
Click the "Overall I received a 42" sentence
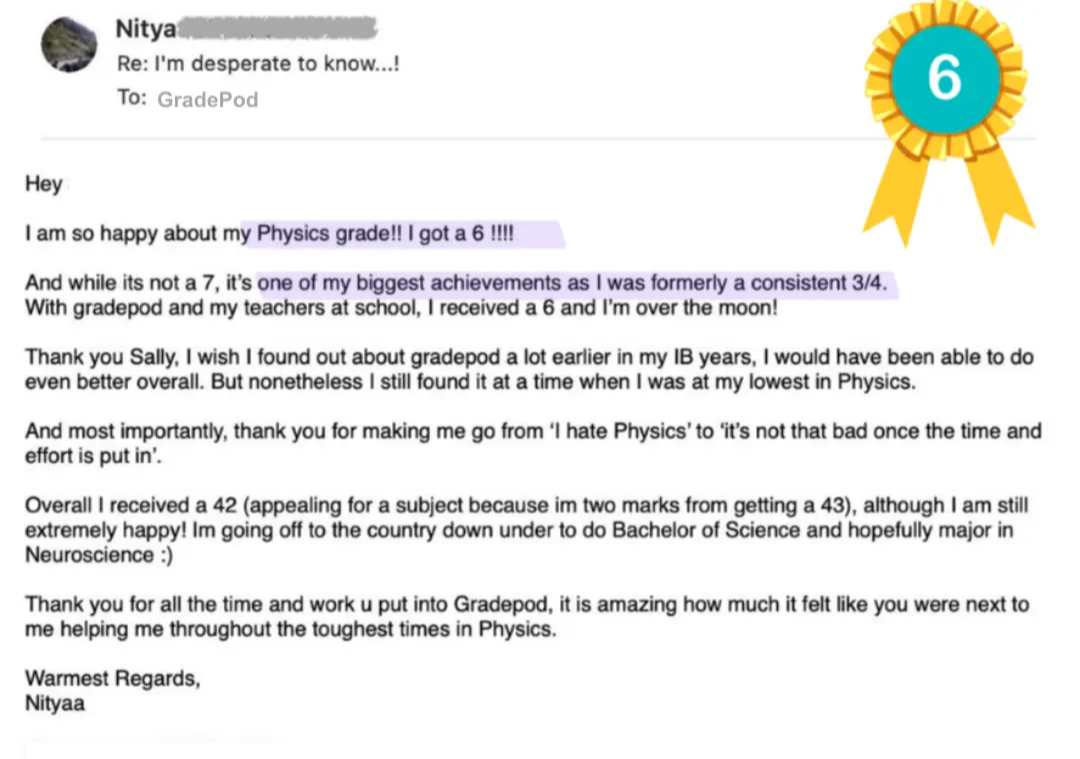tap(526, 530)
